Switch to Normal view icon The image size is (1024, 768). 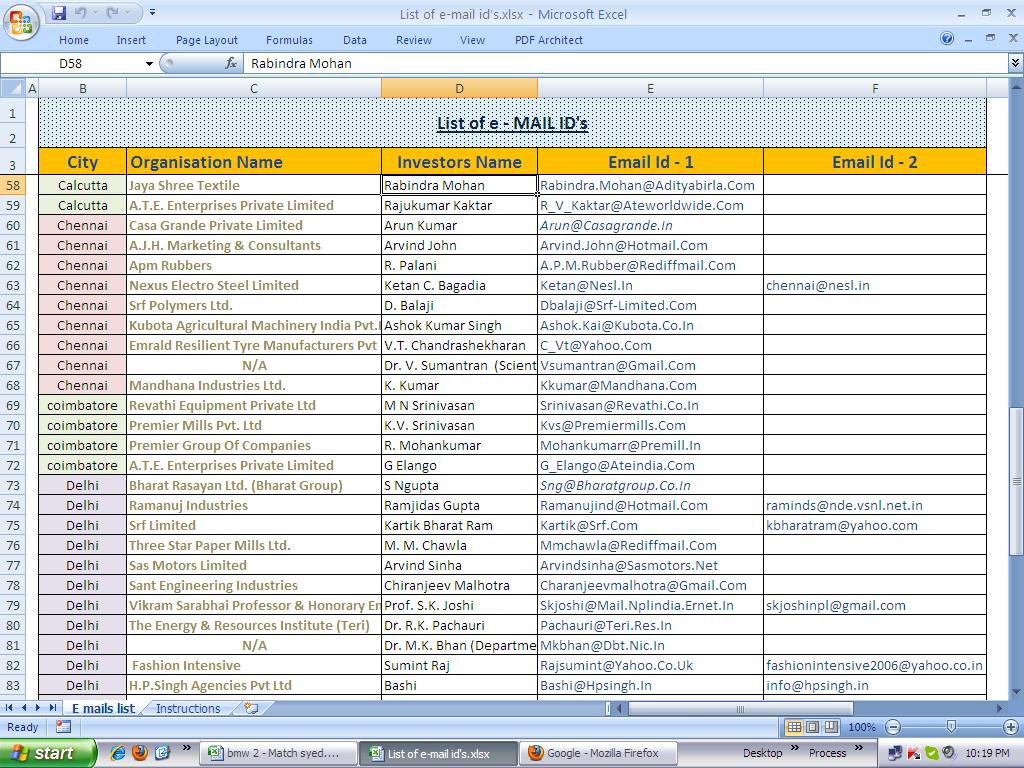793,727
